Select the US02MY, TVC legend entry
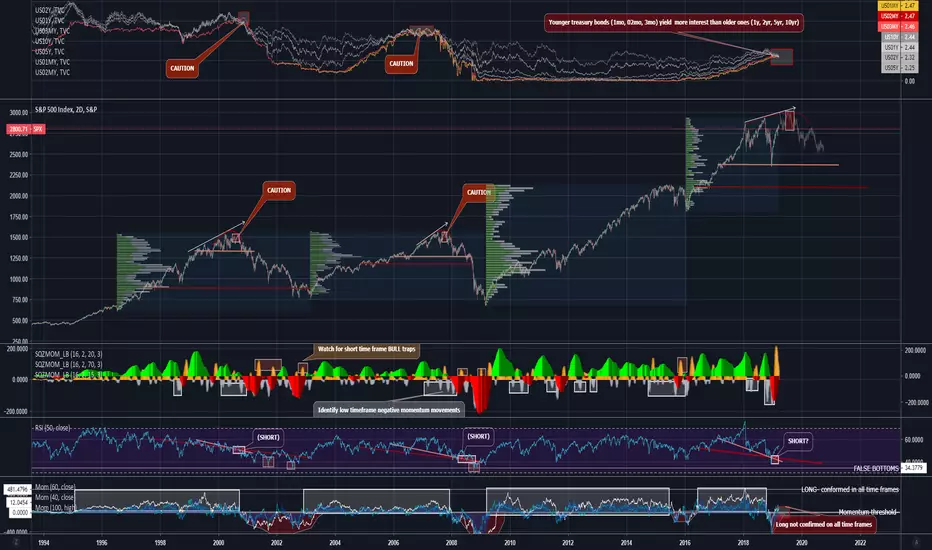 pos(52,72)
